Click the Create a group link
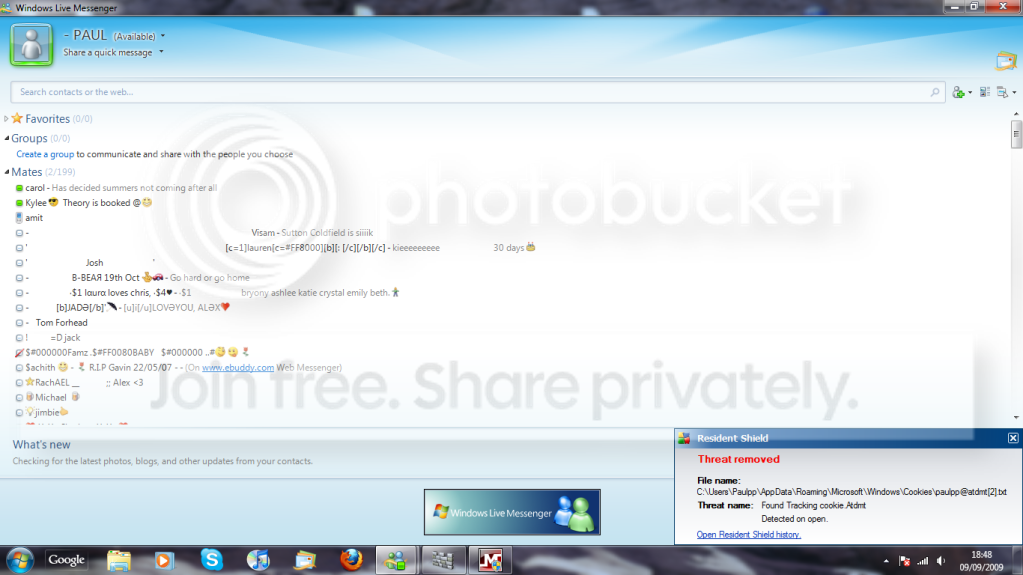Image resolution: width=1023 pixels, height=575 pixels. point(45,154)
